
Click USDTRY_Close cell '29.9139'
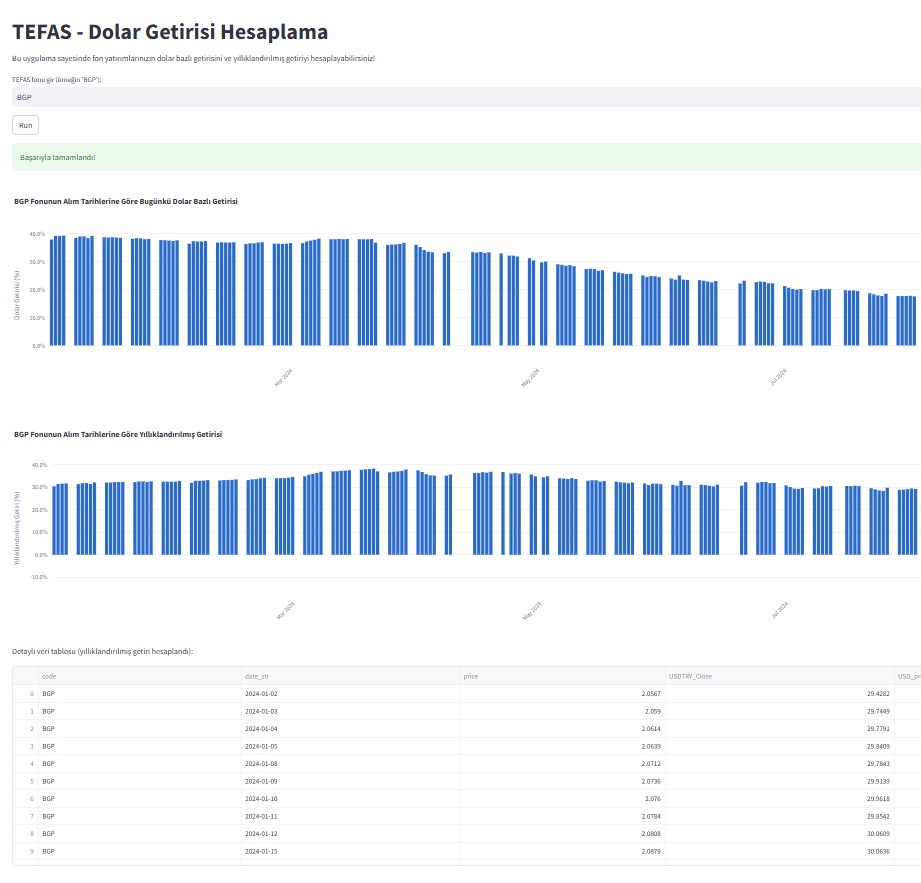779,781
